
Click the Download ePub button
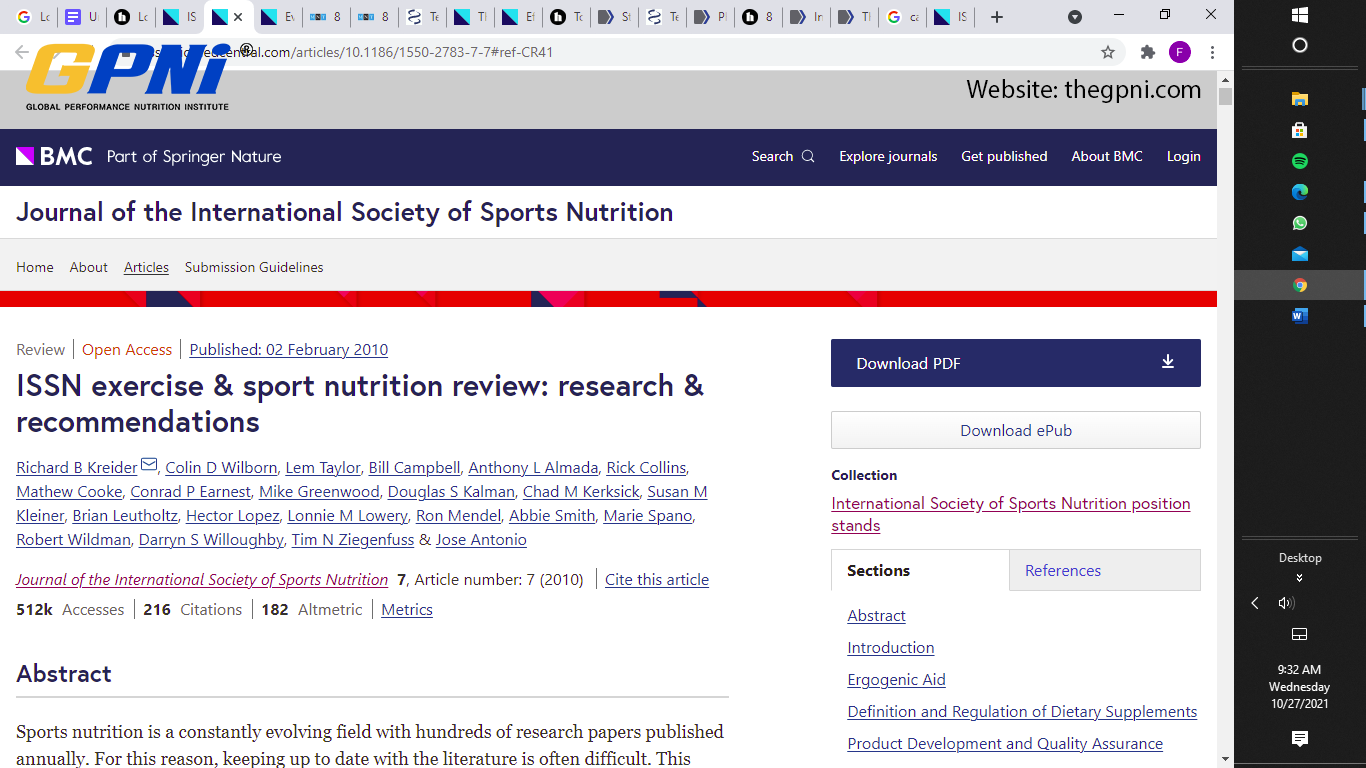click(x=1015, y=430)
